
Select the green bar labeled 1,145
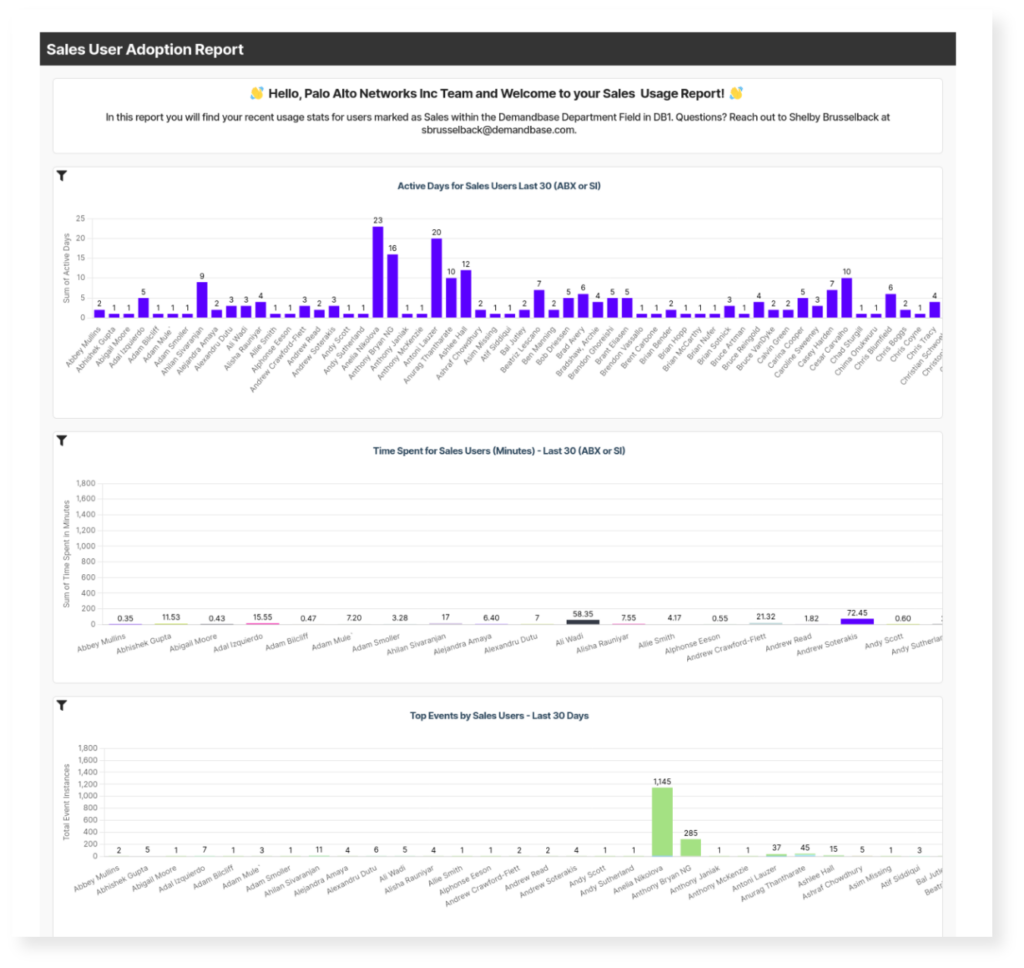coord(662,821)
